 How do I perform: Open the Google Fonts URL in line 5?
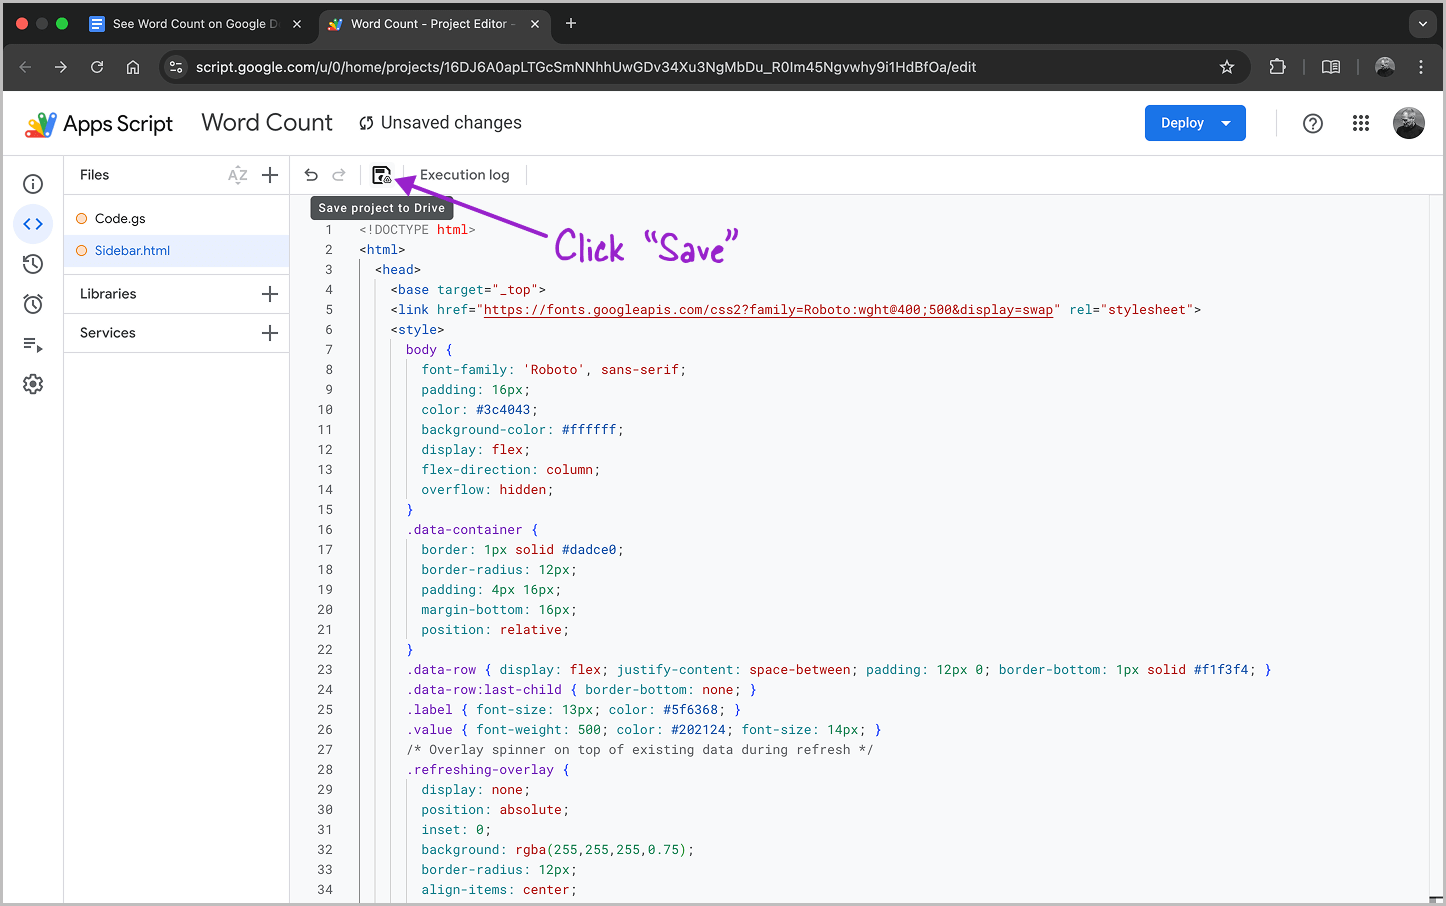(768, 310)
